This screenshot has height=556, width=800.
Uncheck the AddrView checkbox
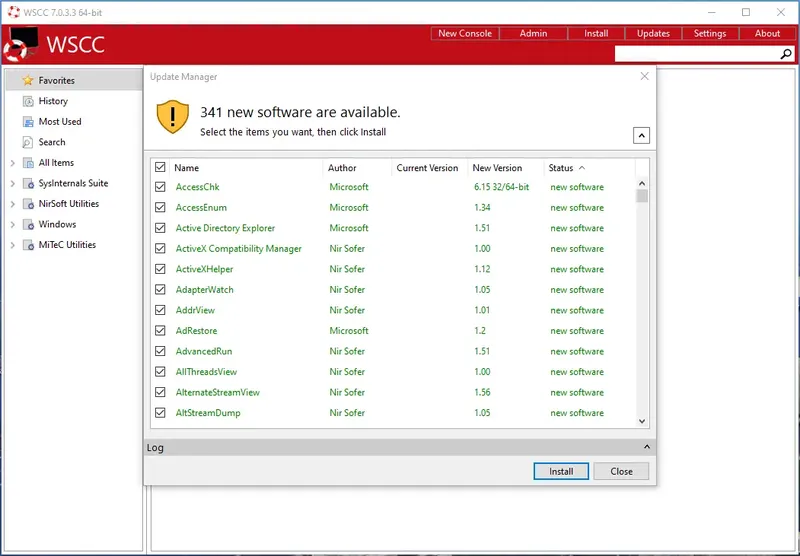pyautogui.click(x=160, y=310)
